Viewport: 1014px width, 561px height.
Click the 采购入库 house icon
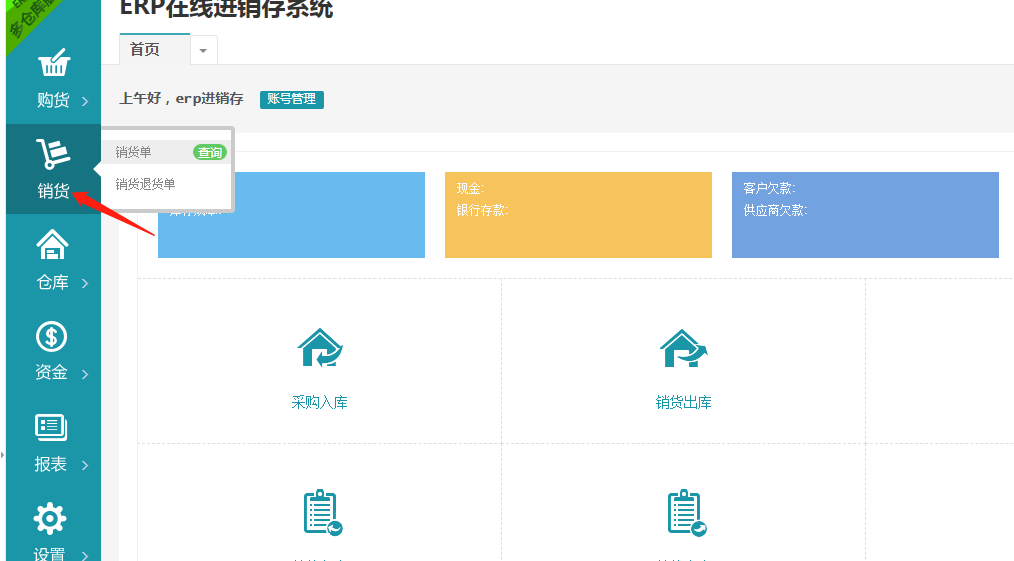[x=319, y=350]
